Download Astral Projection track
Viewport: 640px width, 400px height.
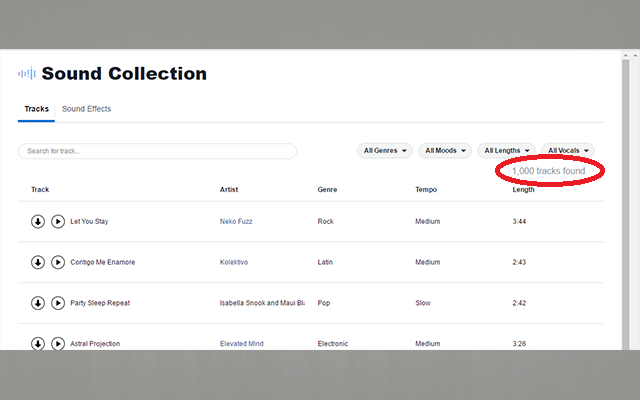pos(38,343)
